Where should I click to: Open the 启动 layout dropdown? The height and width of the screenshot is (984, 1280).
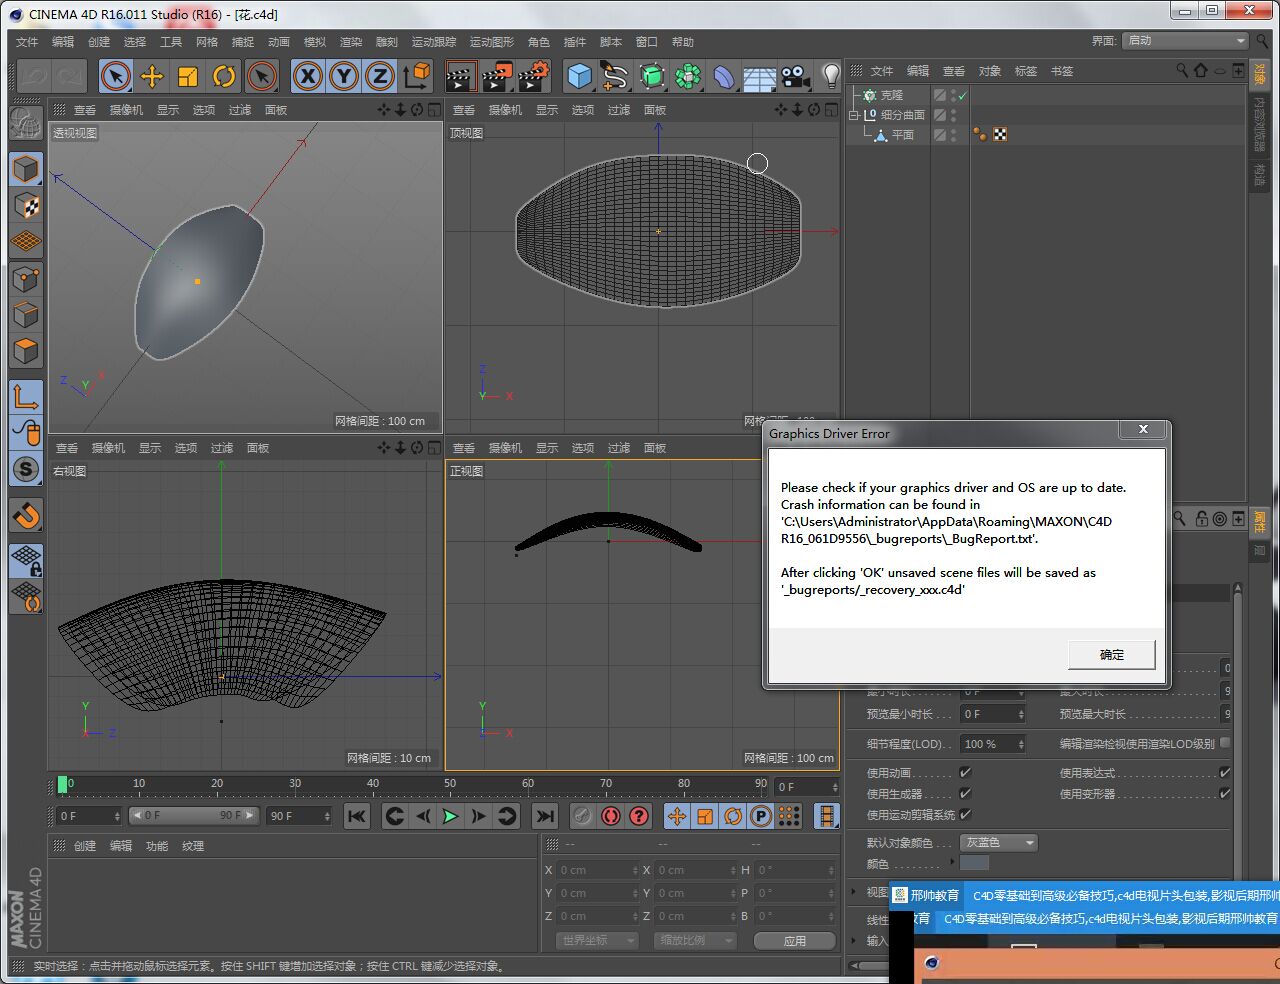(1186, 41)
